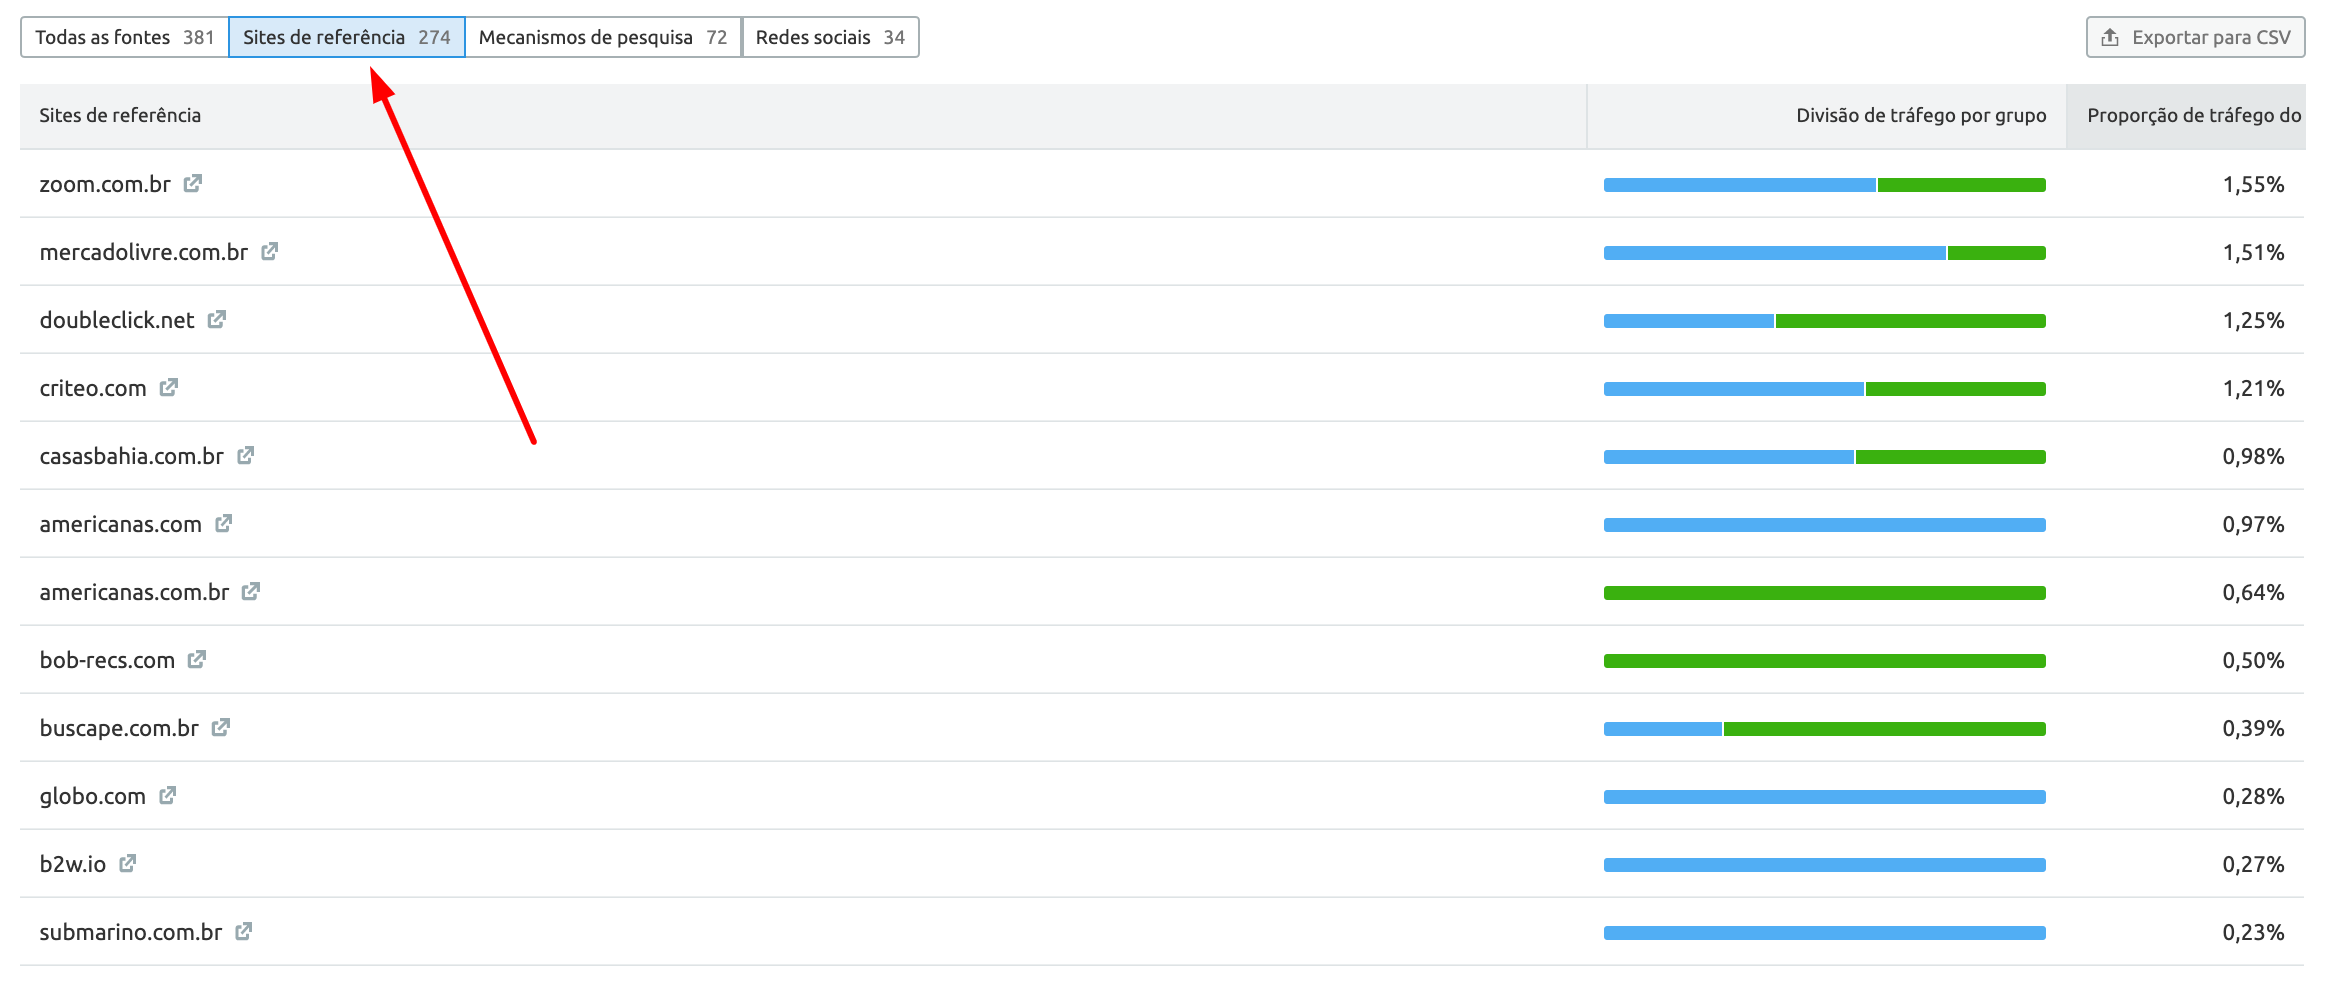Viewport: 2330px width, 988px height.
Task: Open casasbahia.com.br external link icon
Action: point(246,455)
